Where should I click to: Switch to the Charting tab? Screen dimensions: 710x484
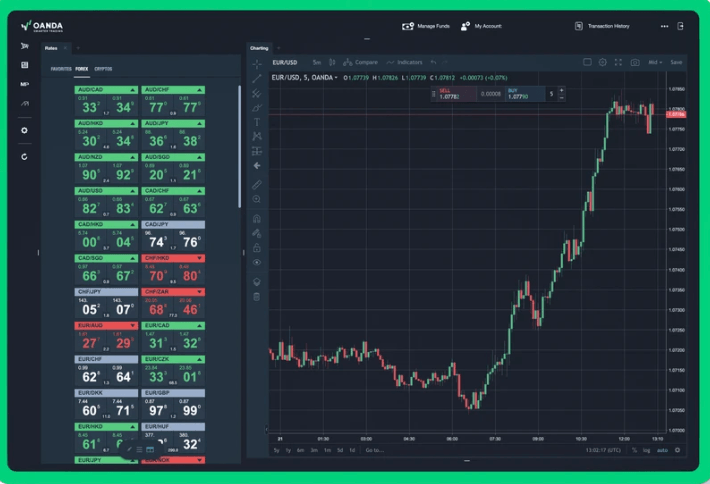click(259, 48)
